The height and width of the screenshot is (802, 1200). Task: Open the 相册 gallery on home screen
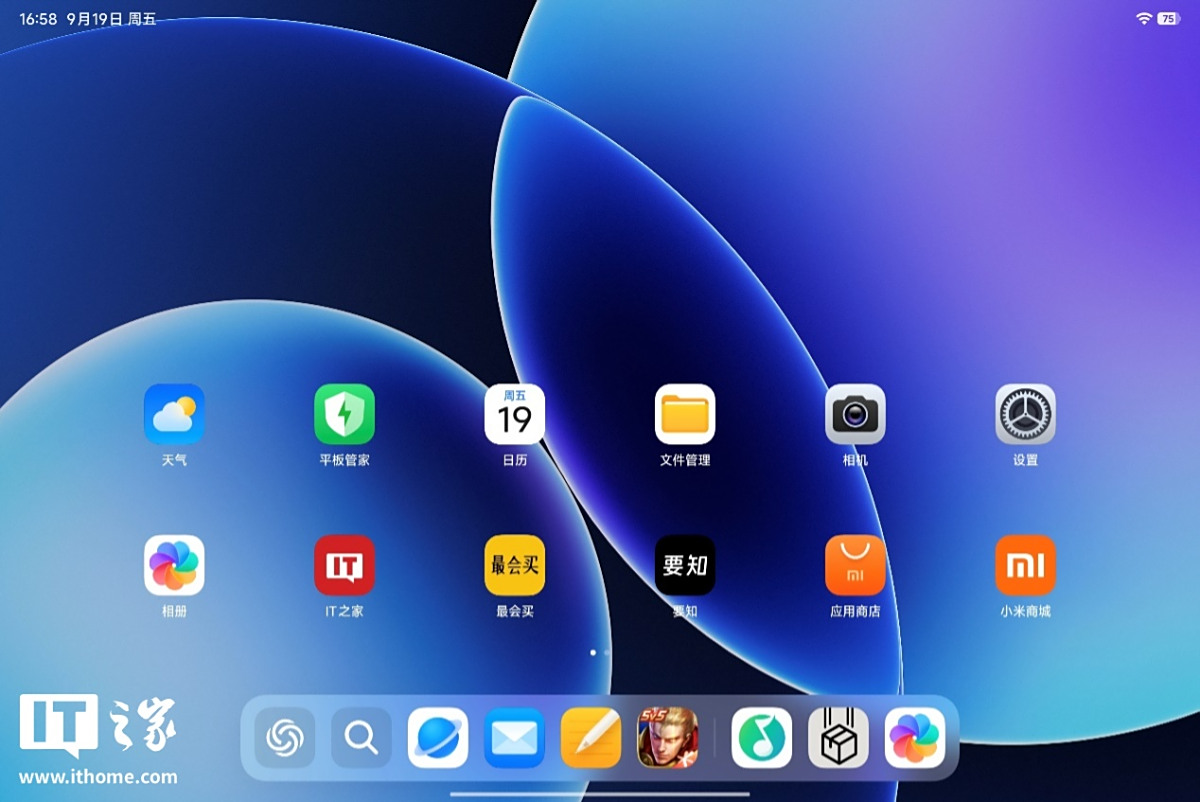click(174, 565)
